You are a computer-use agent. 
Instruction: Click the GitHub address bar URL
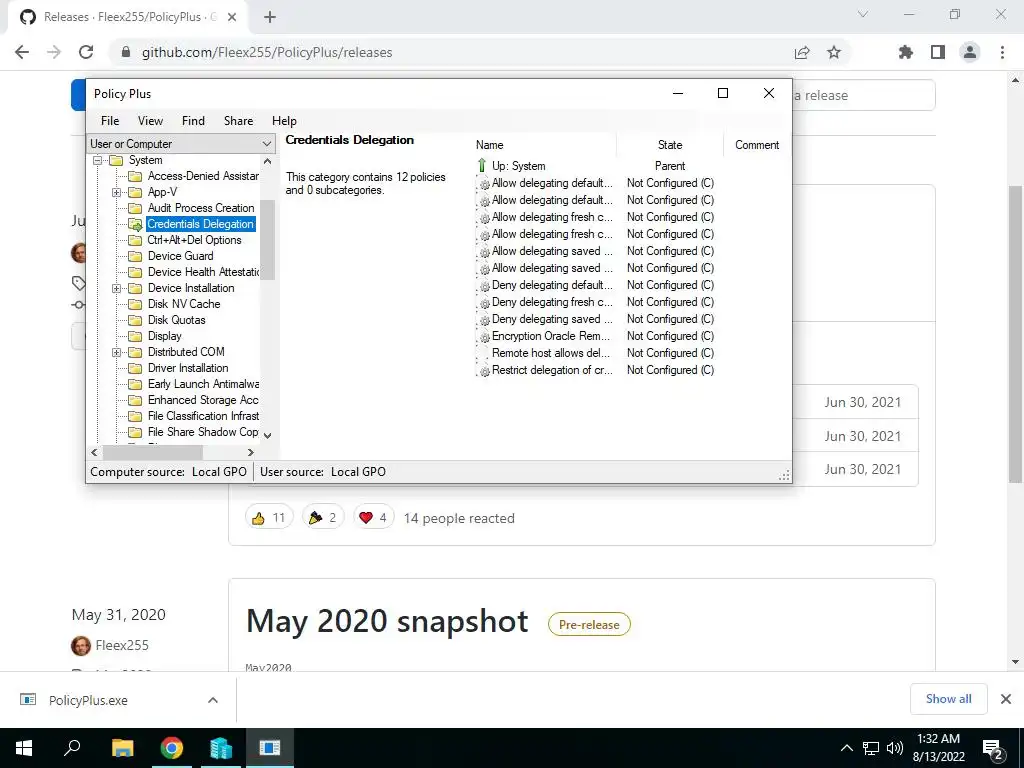pos(267,52)
